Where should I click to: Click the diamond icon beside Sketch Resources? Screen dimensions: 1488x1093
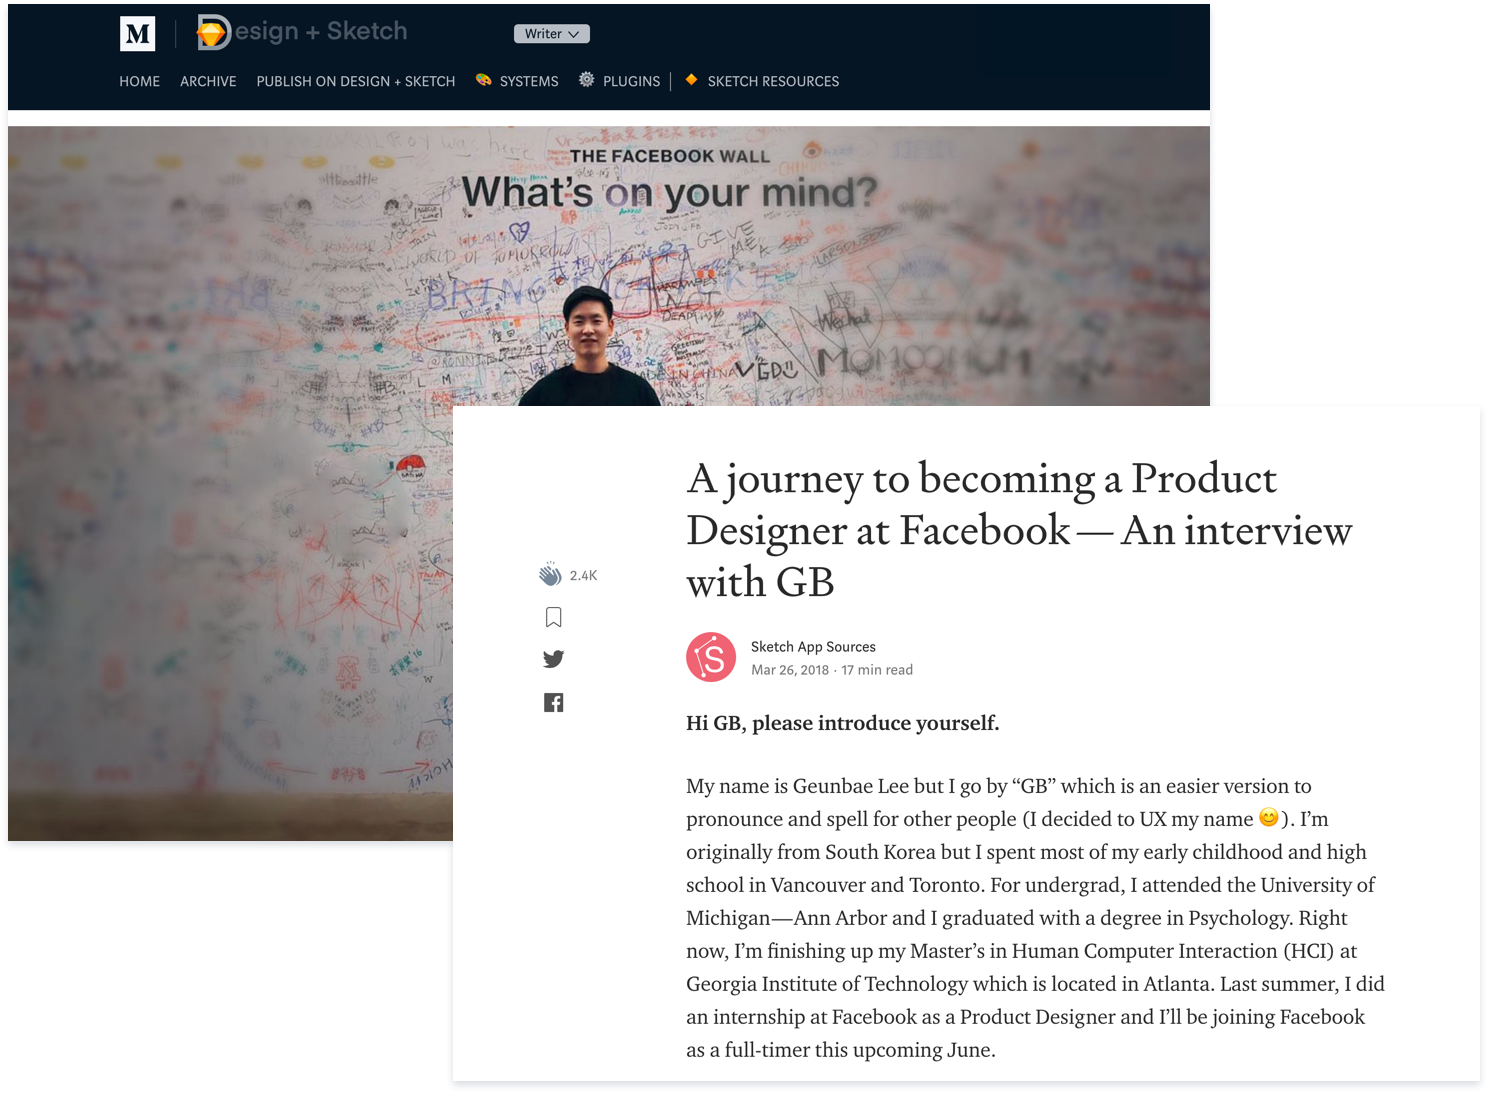point(691,79)
